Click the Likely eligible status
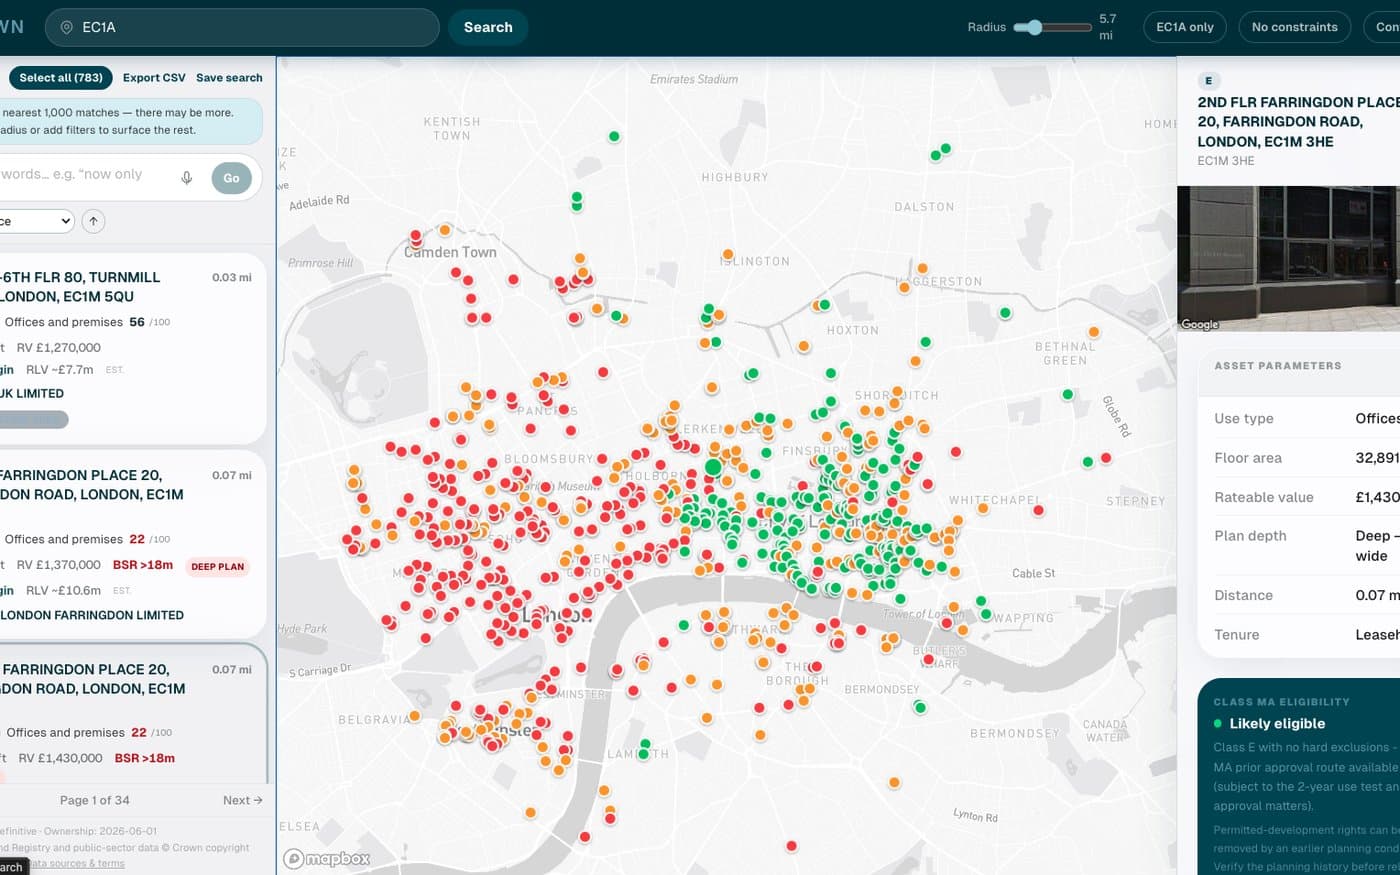 coord(1277,723)
